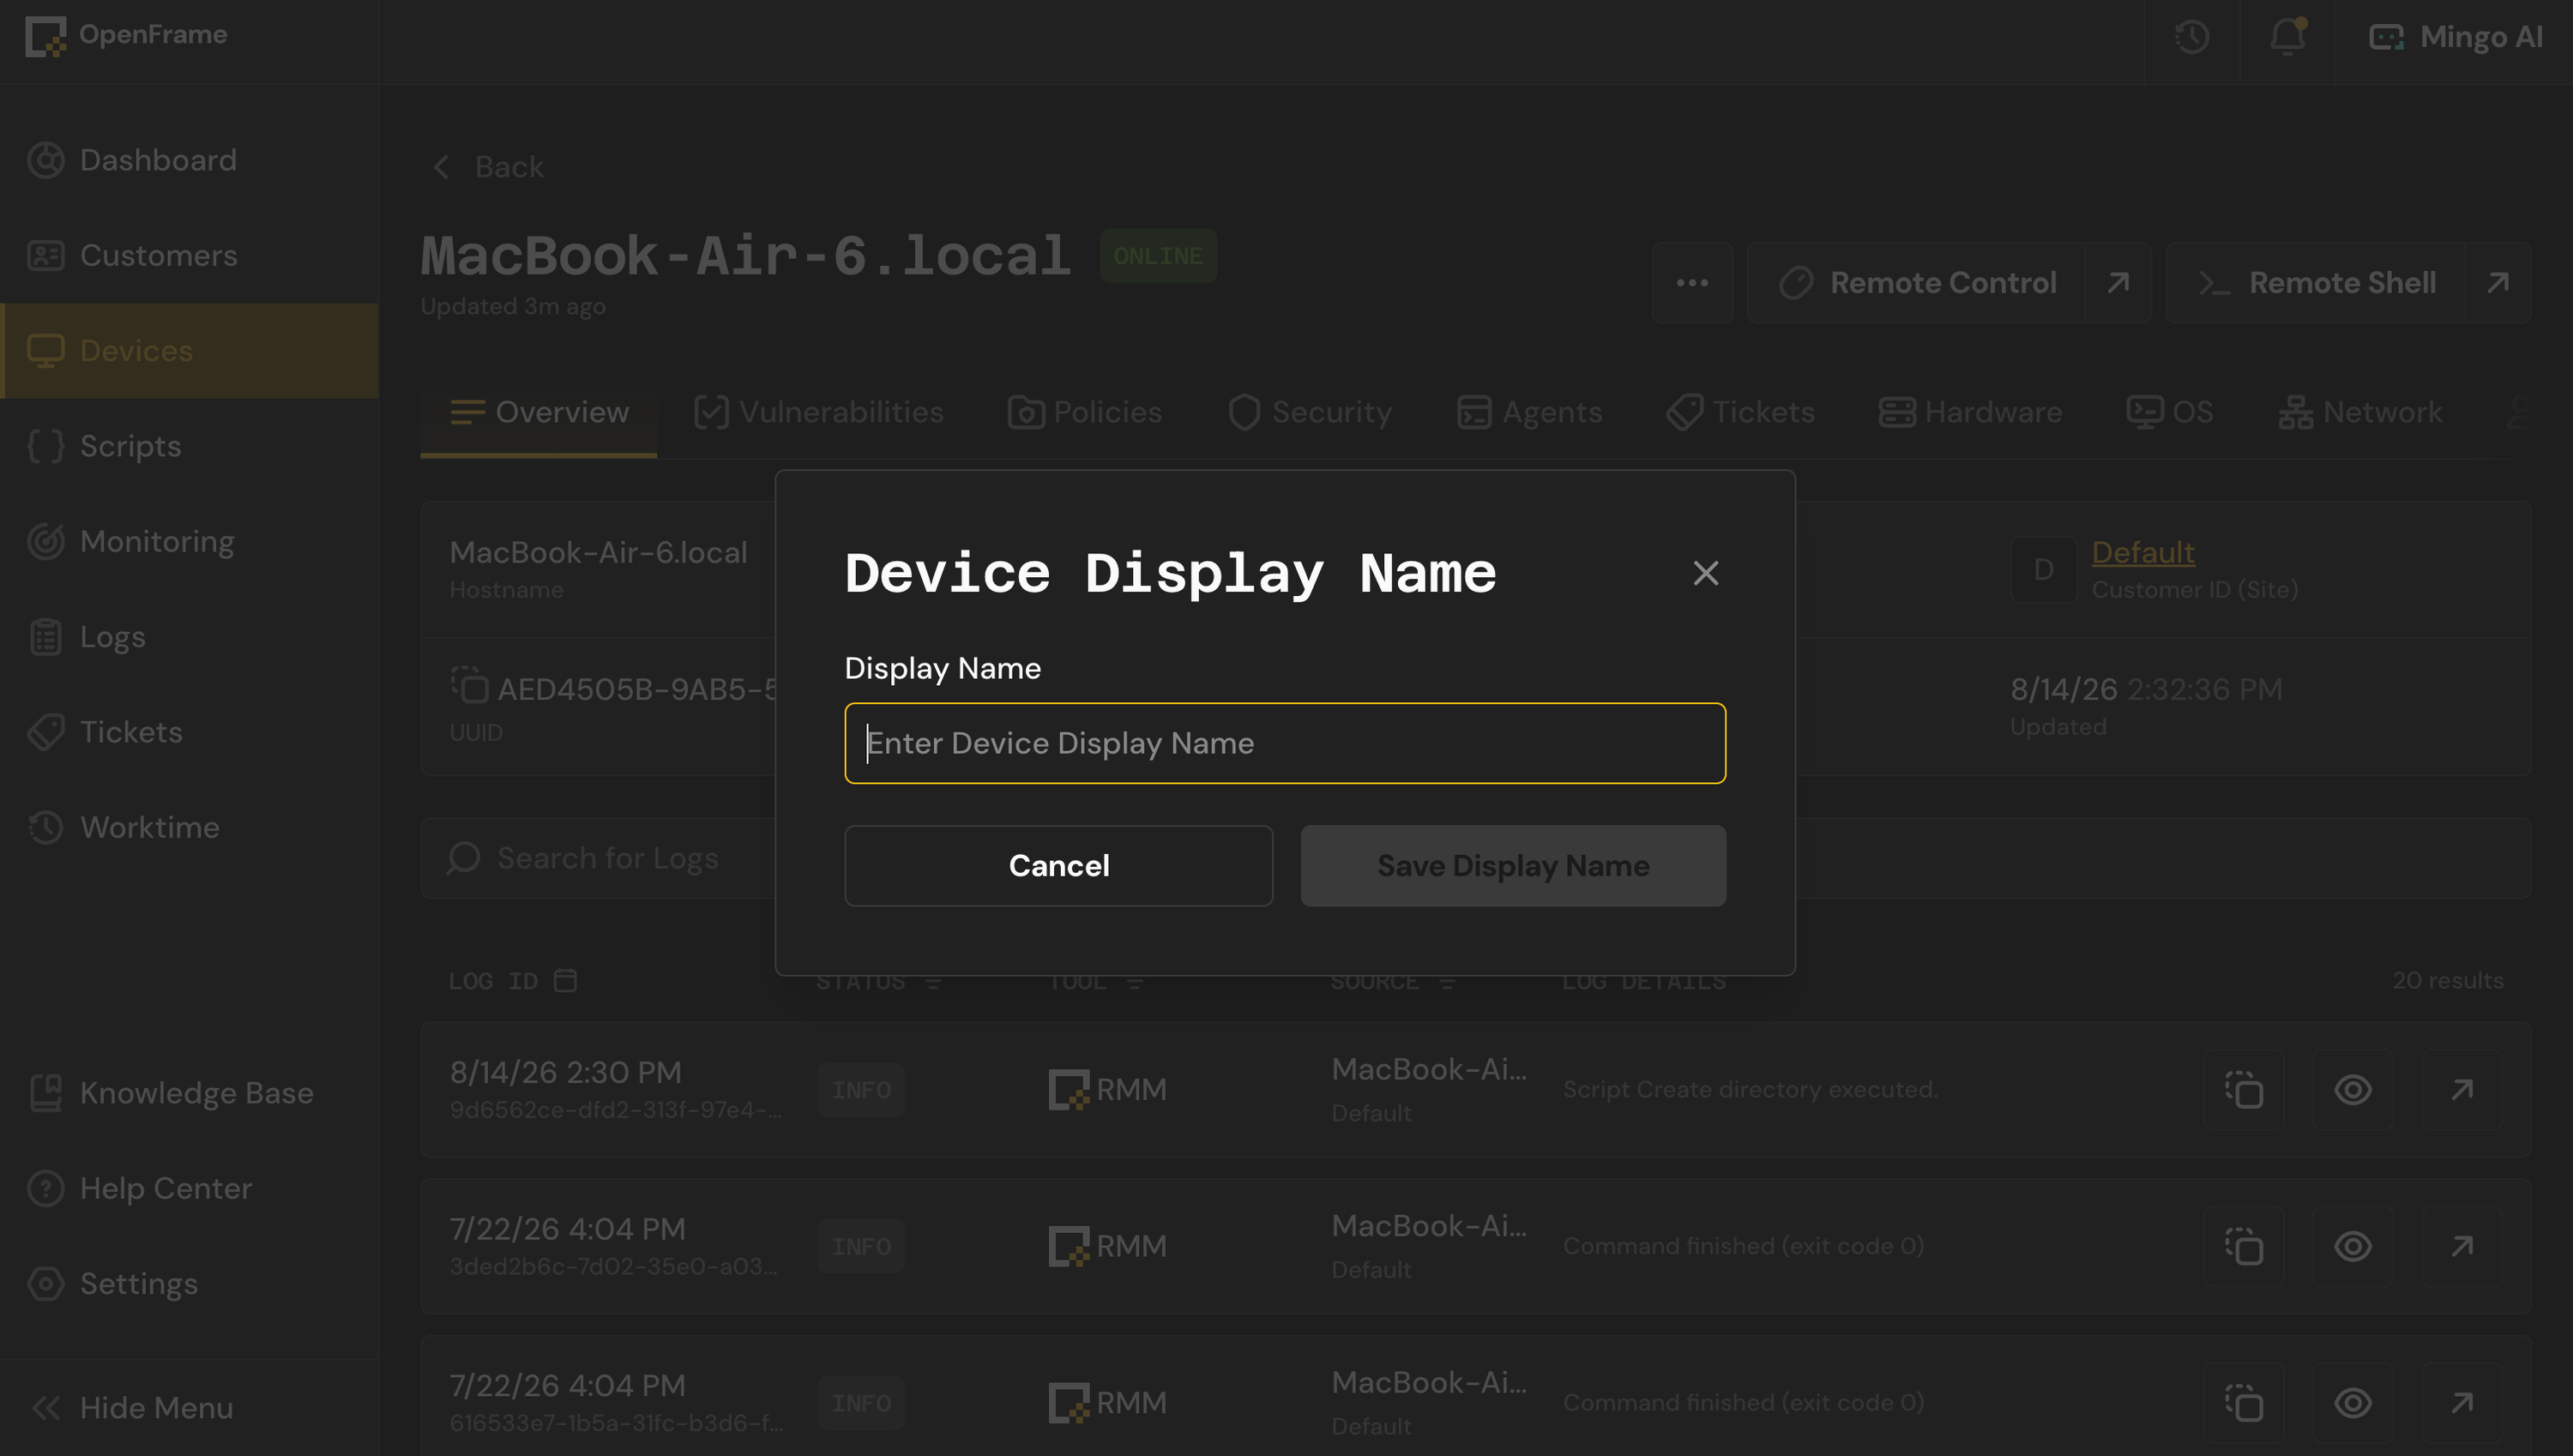2573x1456 pixels.
Task: Open Dashboard from the sidebar
Action: click(x=189, y=160)
